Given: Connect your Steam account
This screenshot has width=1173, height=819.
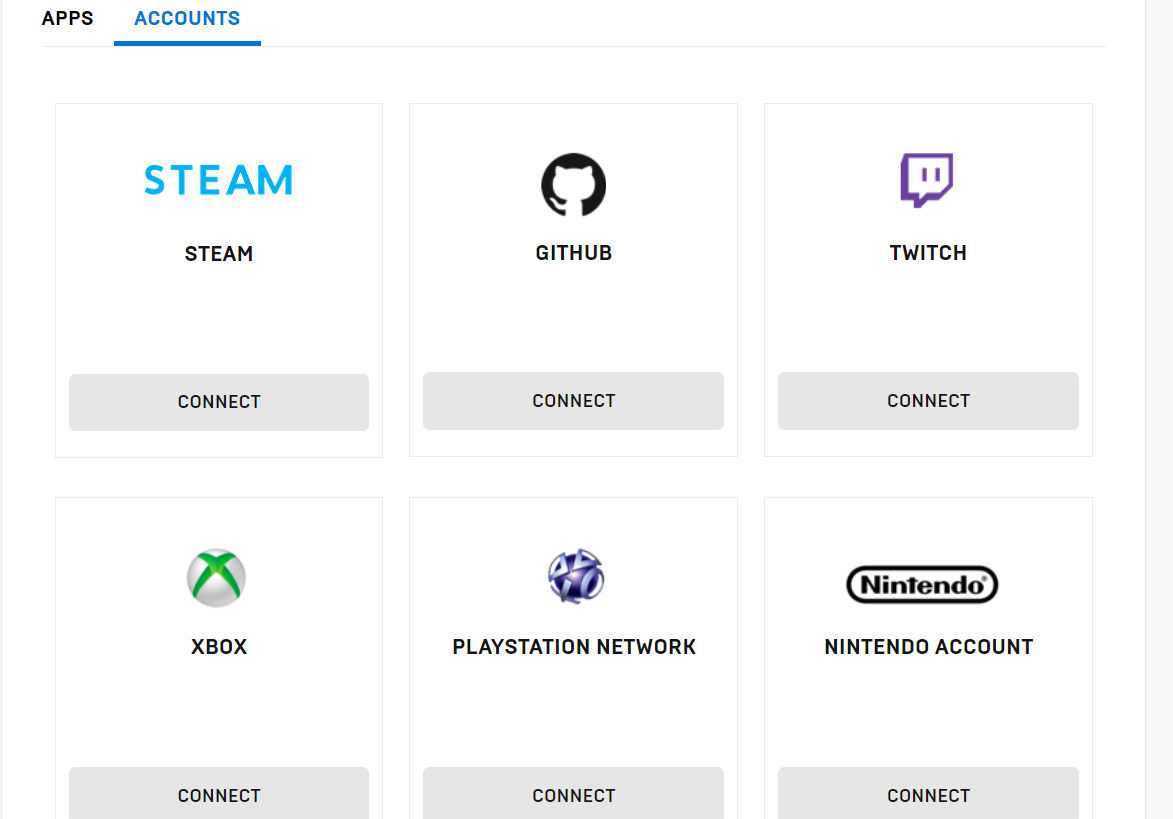Looking at the screenshot, I should pos(219,402).
